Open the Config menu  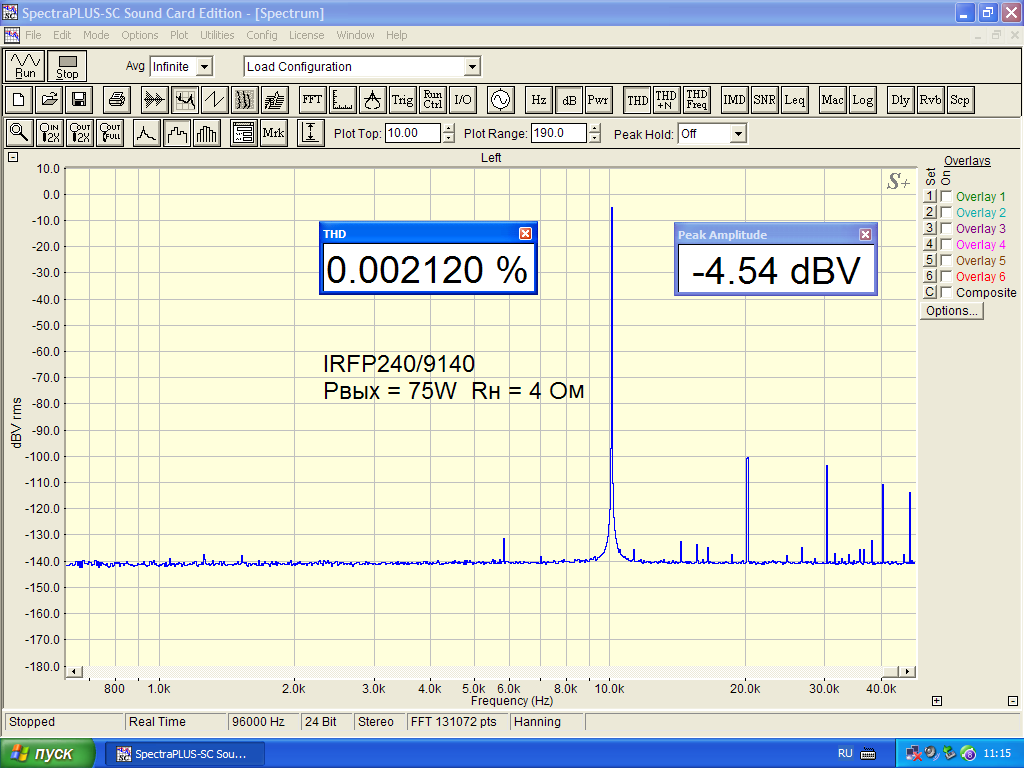[262, 35]
